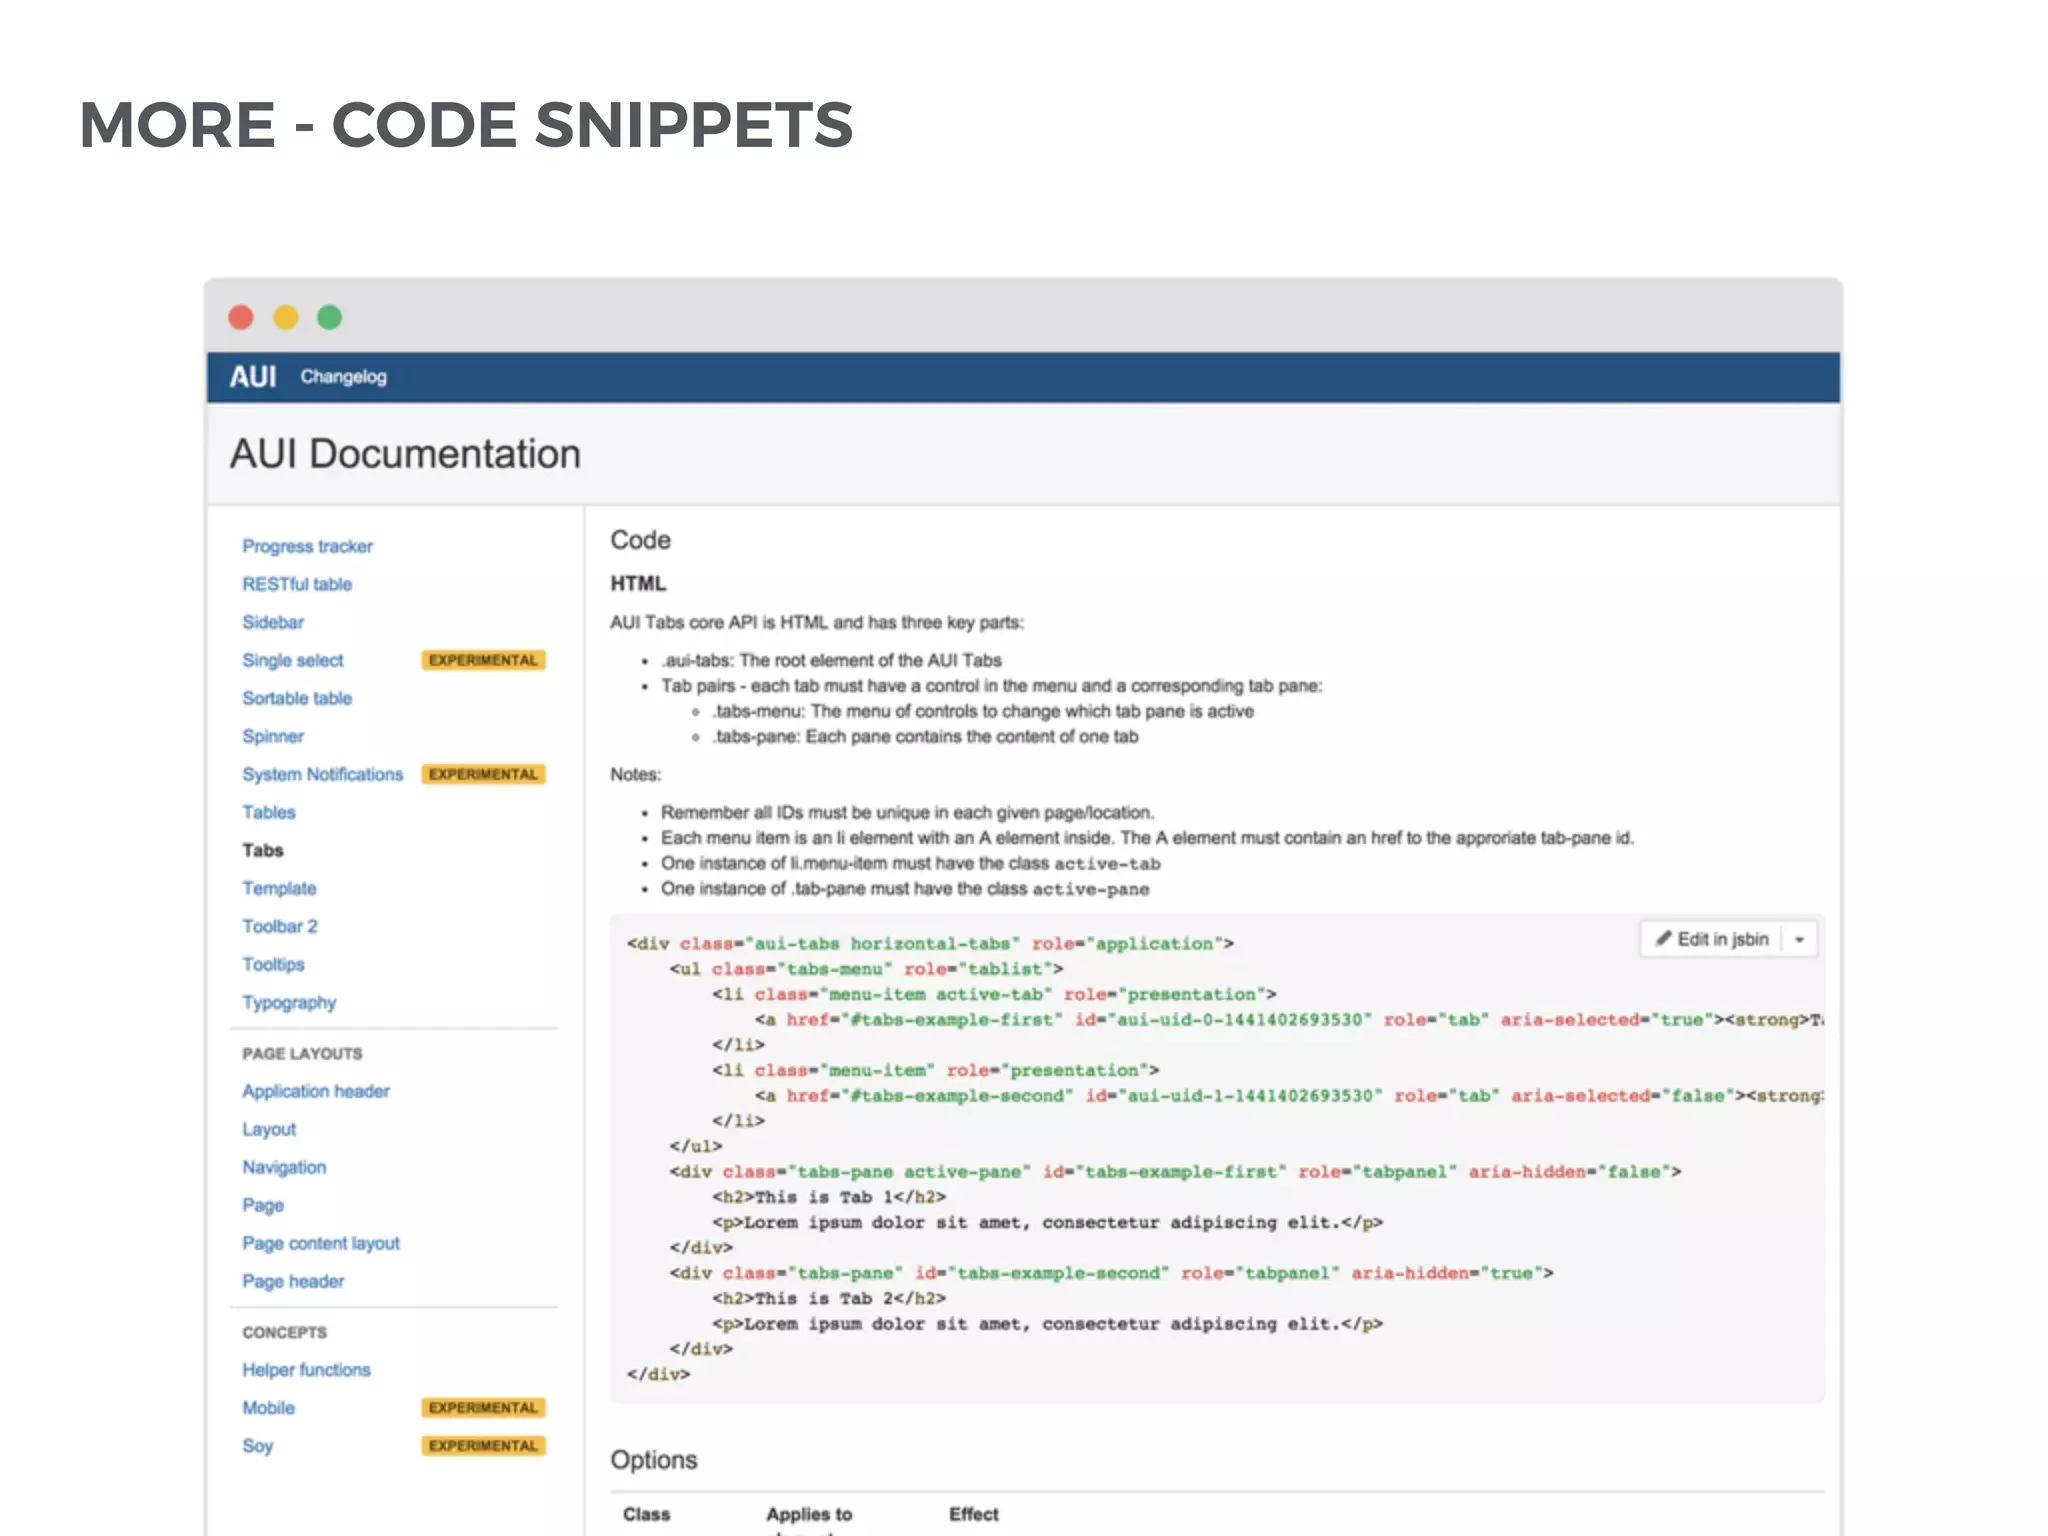
Task: Open Tables documentation
Action: tap(269, 812)
